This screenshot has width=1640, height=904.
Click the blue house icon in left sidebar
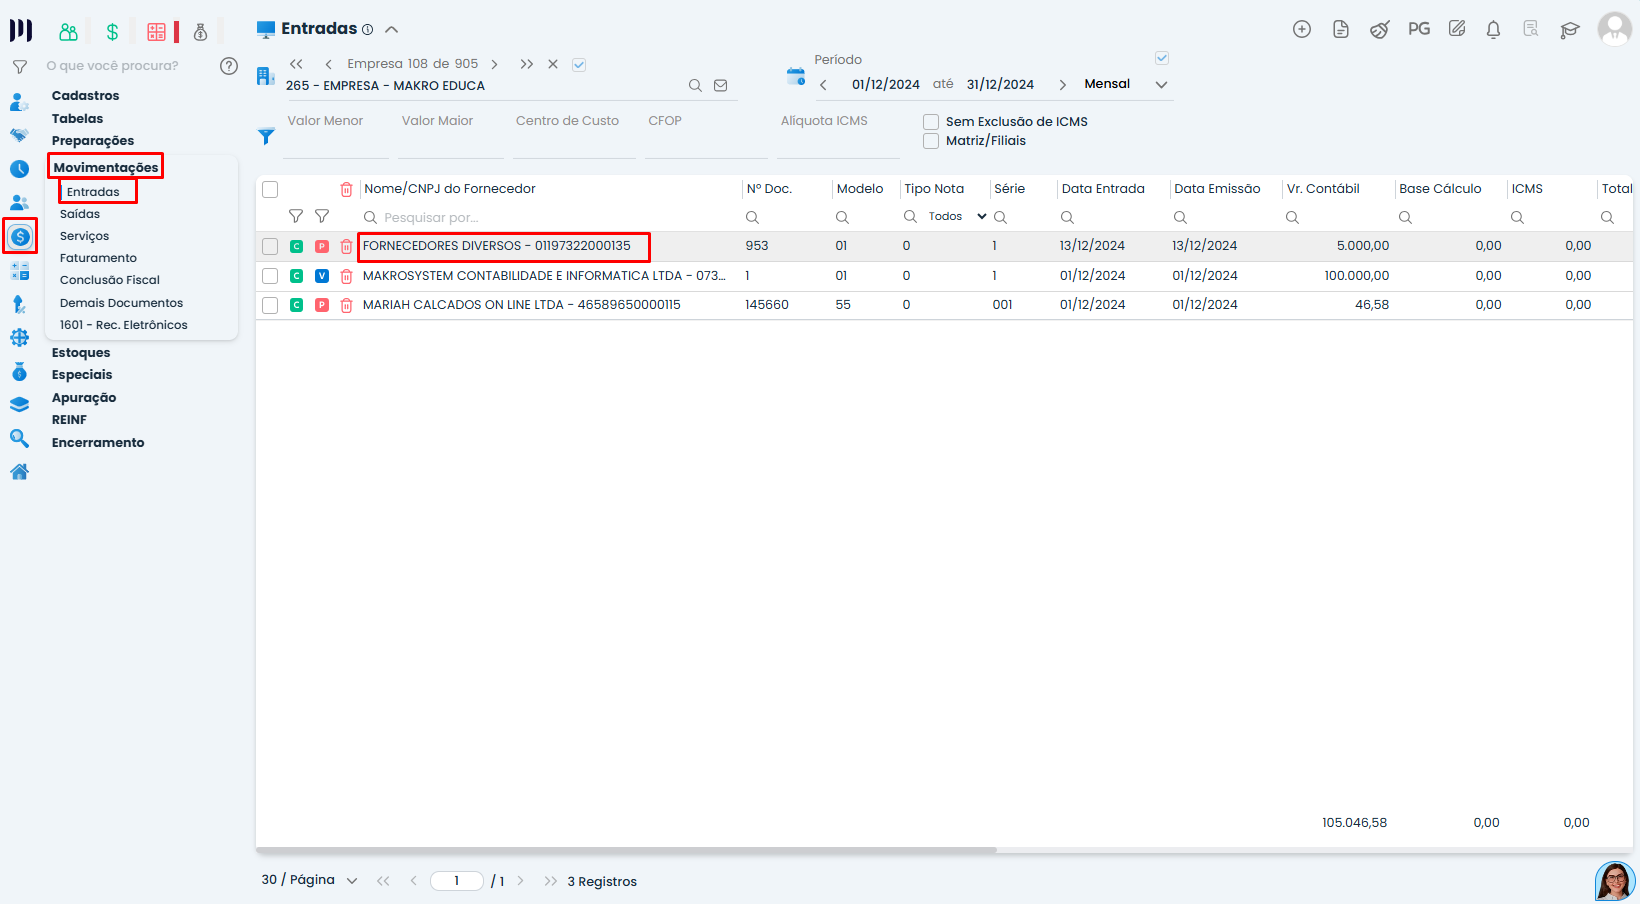coord(19,472)
